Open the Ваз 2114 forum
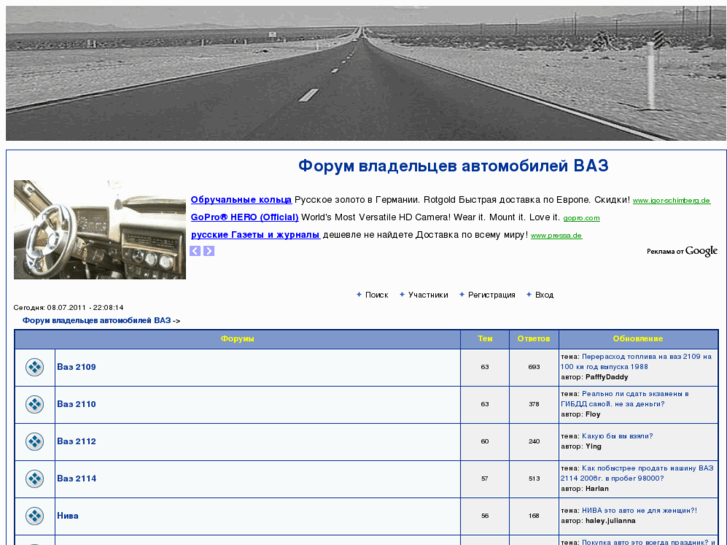Viewport: 727px width, 545px height. pyautogui.click(x=77, y=478)
